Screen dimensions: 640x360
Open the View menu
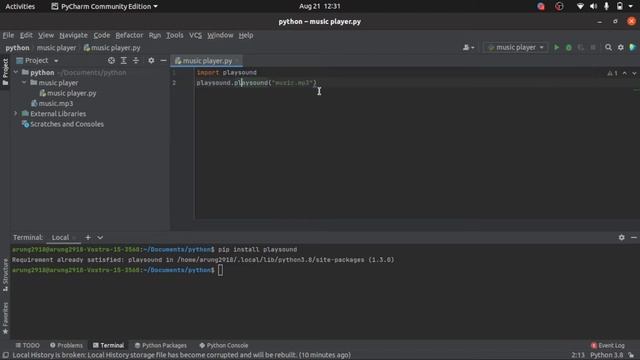click(x=46, y=35)
